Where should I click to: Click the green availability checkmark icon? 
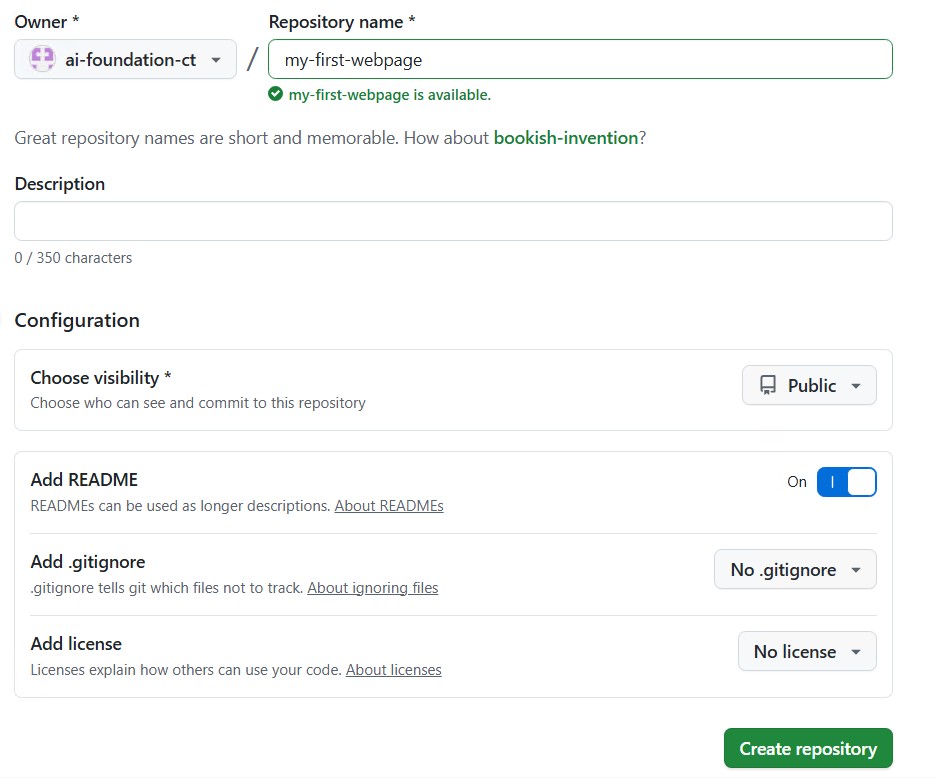[x=276, y=93]
